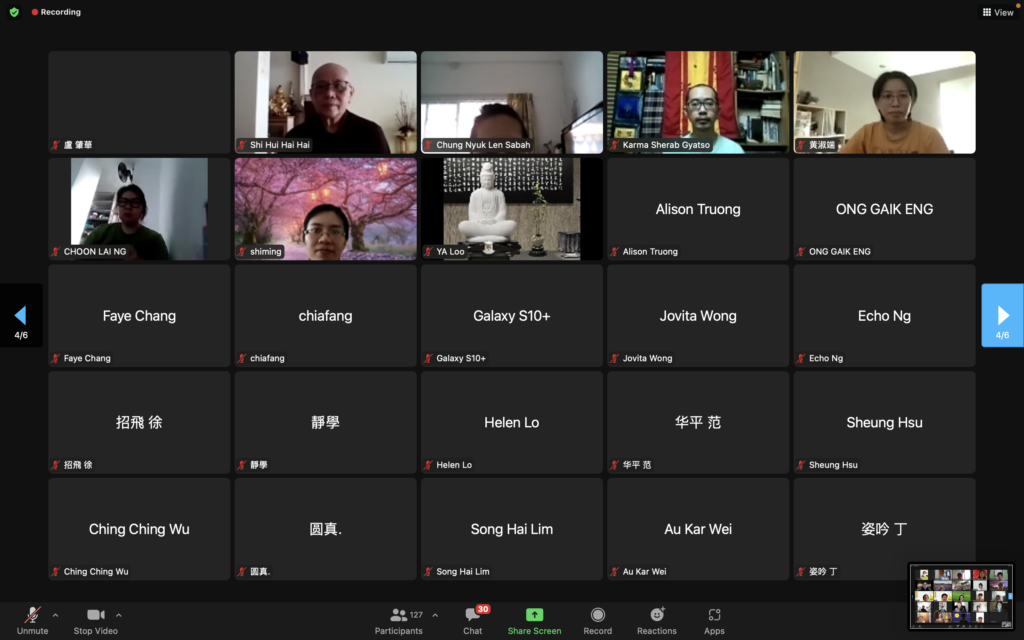The image size is (1024, 640).
Task: Go to previous gallery page with left arrow
Action: coord(20,316)
